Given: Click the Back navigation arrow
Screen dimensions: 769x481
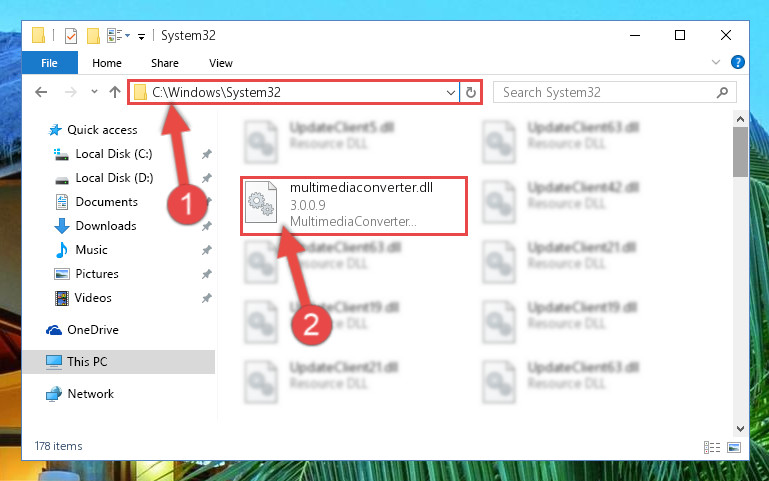Looking at the screenshot, I should click(41, 92).
